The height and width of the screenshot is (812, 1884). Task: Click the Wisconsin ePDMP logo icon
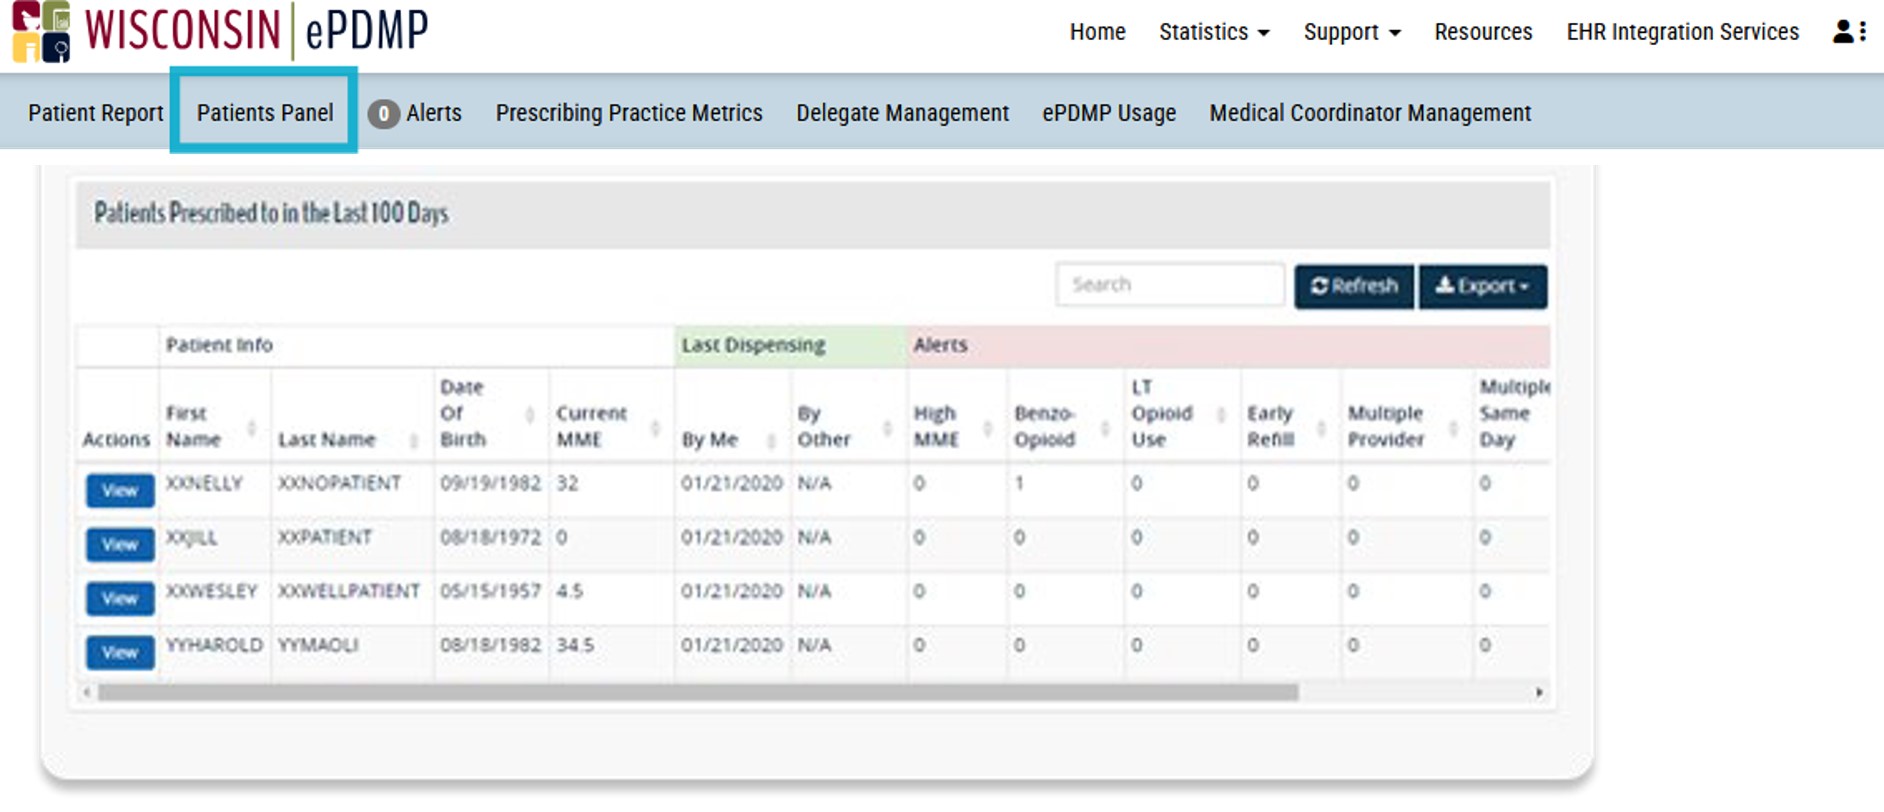pyautogui.click(x=41, y=31)
